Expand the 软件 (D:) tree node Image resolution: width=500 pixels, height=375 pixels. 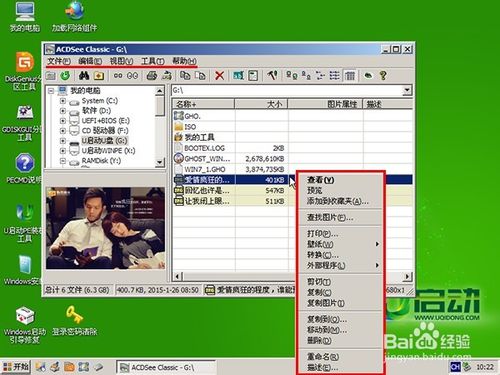pyautogui.click(x=63, y=111)
